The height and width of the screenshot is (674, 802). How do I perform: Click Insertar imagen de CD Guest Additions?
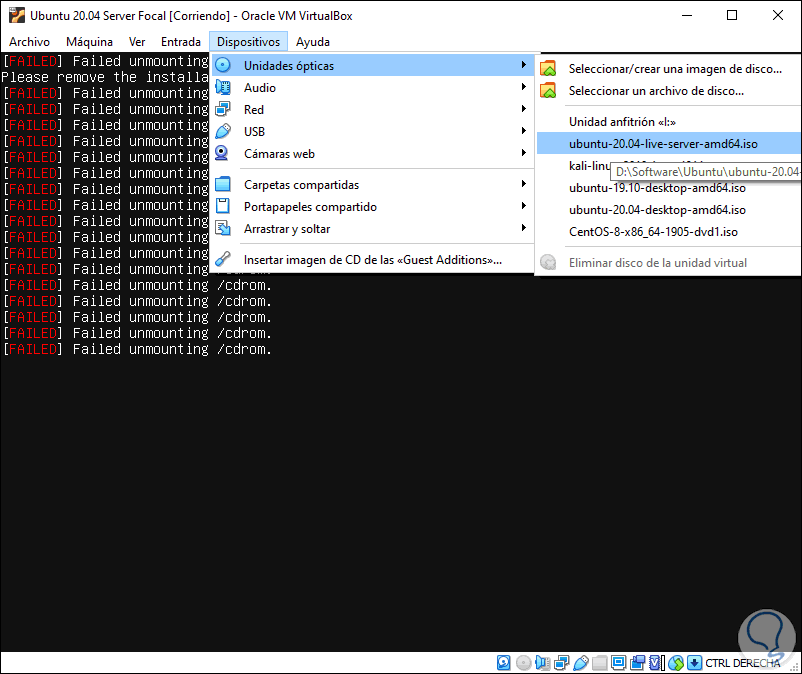[372, 259]
